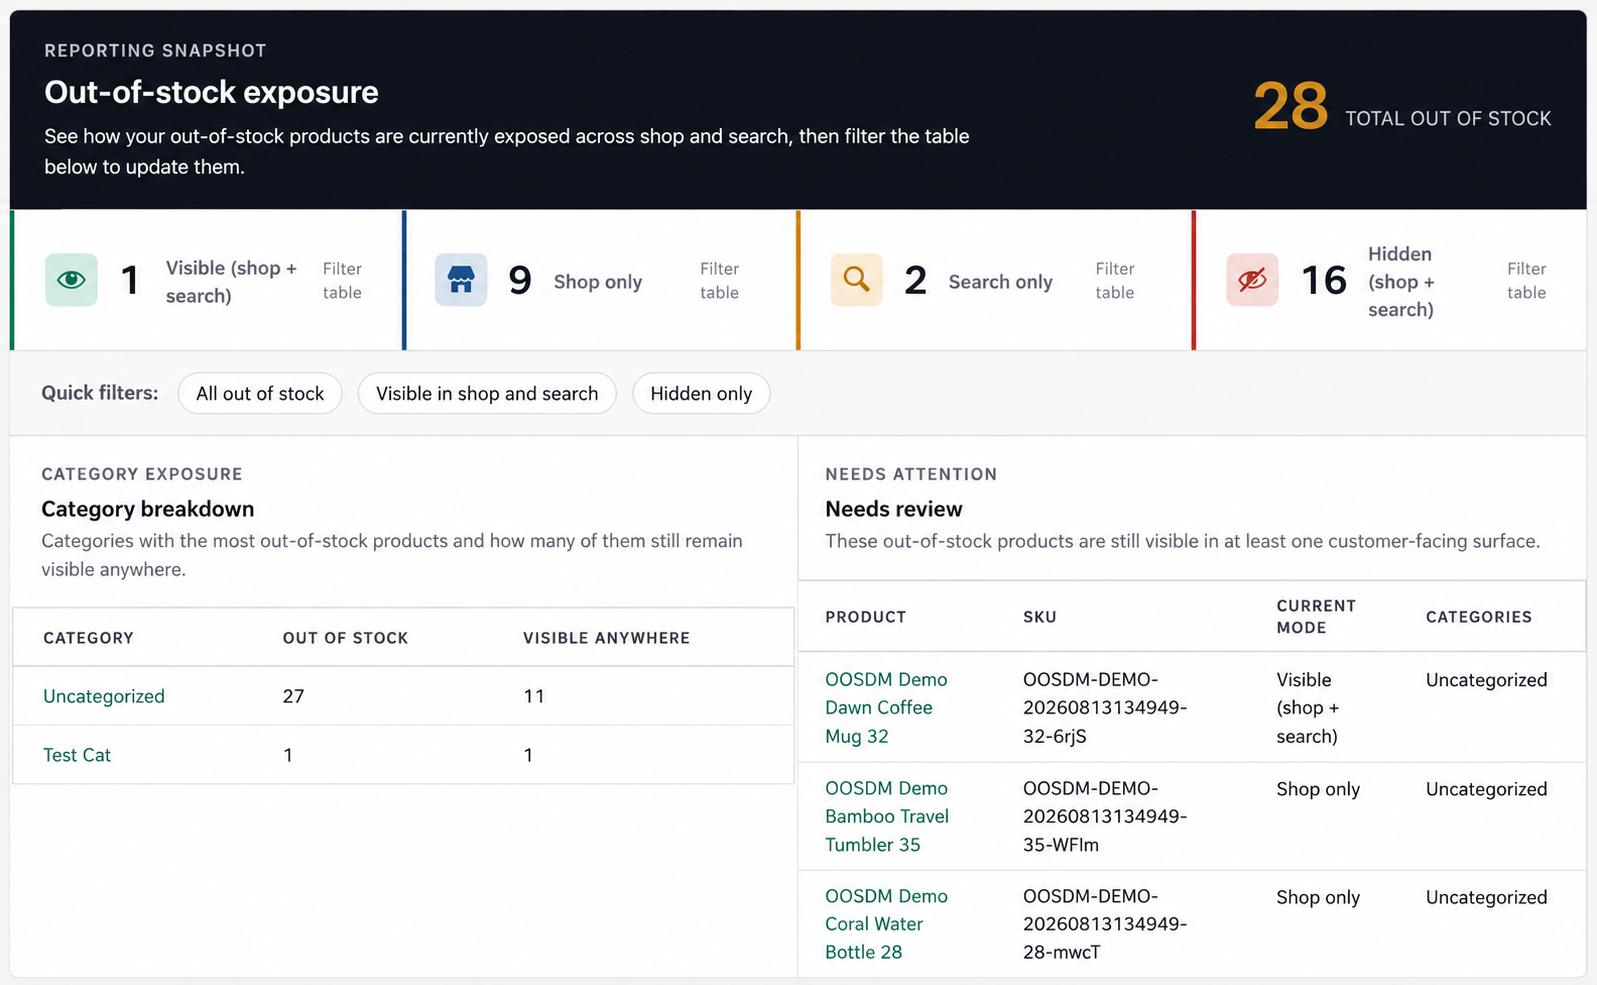Click the SKU column header

point(1040,617)
